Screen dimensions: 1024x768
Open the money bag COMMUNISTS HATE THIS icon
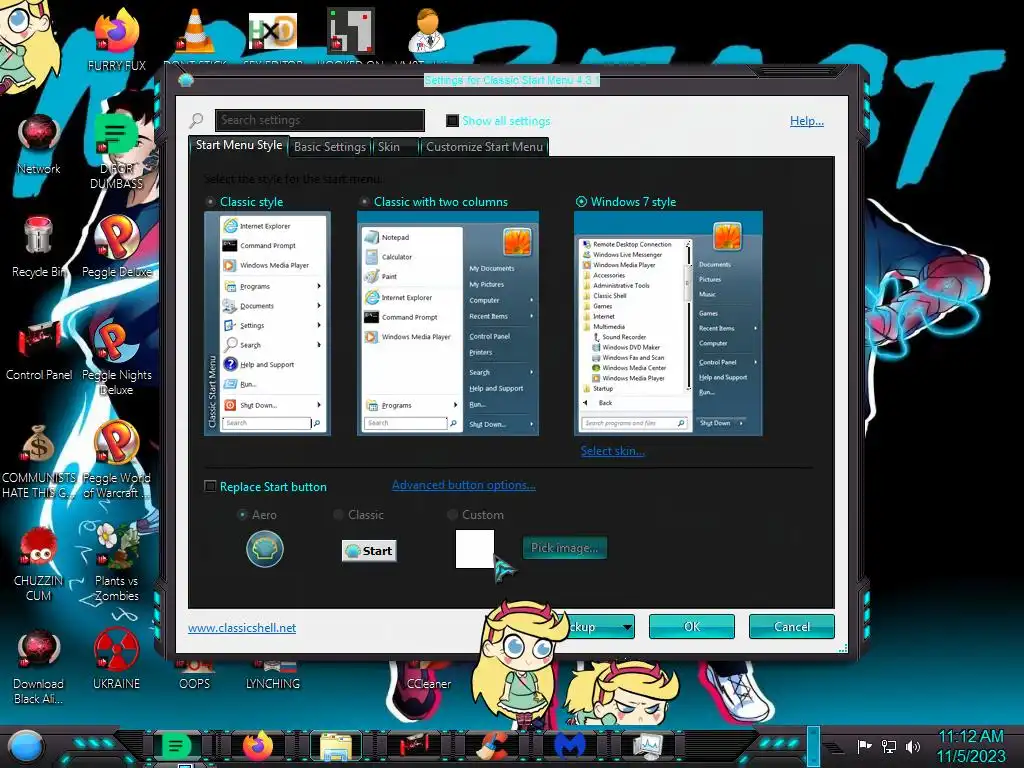[39, 461]
